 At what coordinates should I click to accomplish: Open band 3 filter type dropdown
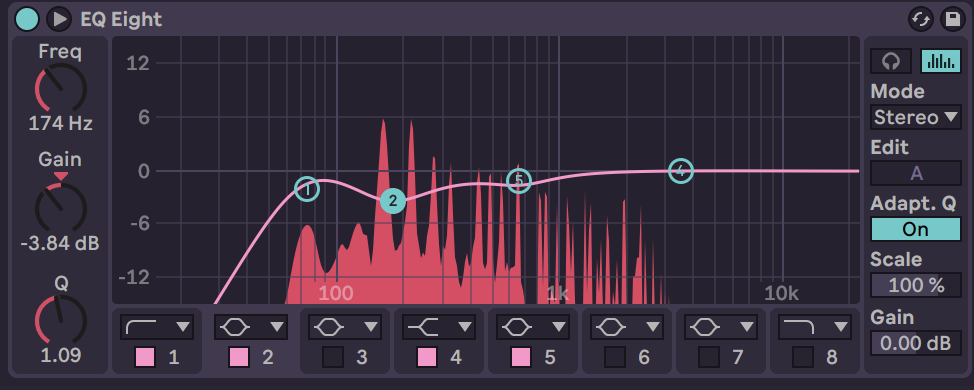(345, 327)
